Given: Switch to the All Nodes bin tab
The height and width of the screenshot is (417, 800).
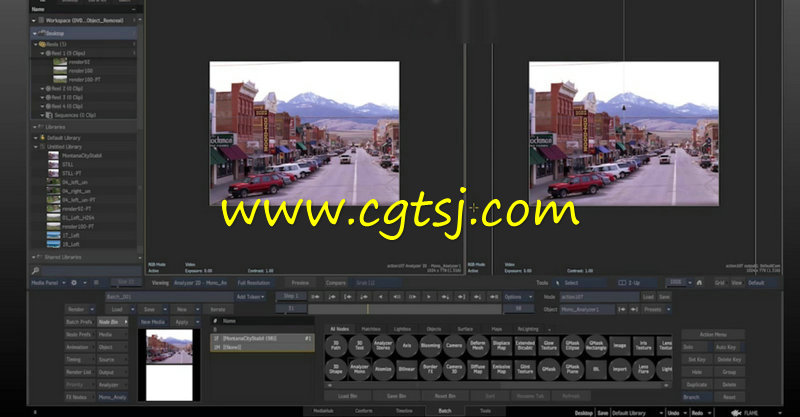Looking at the screenshot, I should [x=340, y=329].
